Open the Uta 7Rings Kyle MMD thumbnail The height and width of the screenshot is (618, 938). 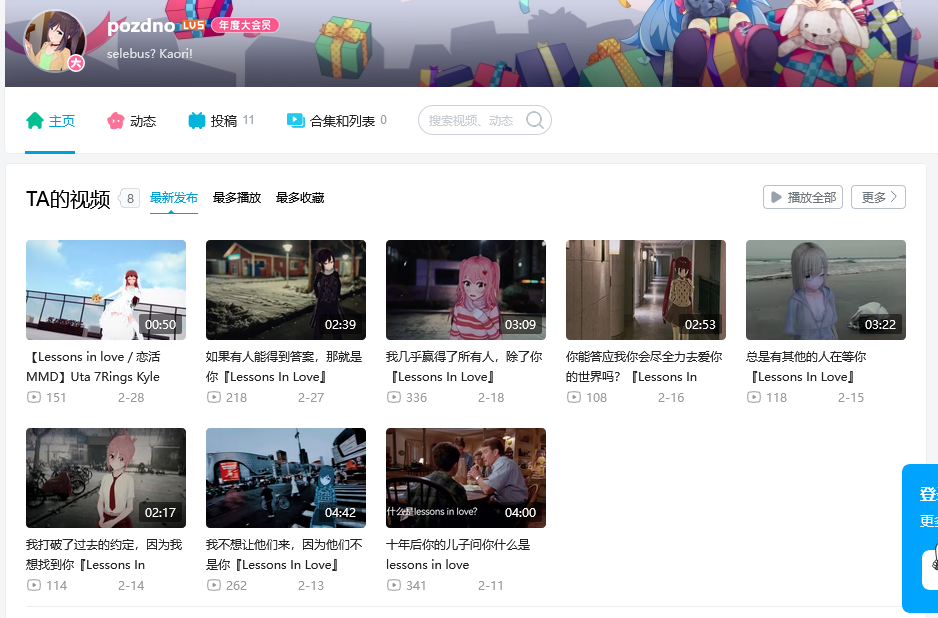[106, 290]
